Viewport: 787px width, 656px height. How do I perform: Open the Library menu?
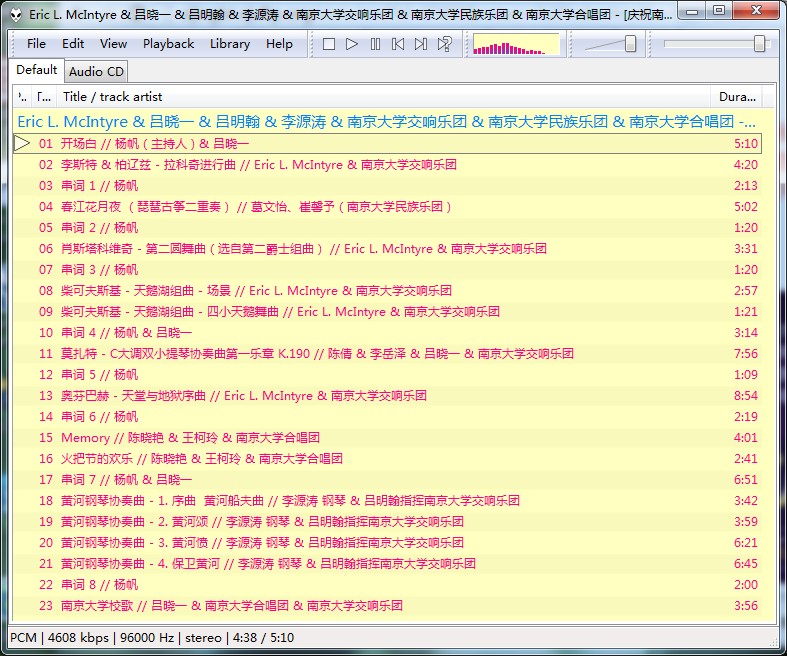229,44
